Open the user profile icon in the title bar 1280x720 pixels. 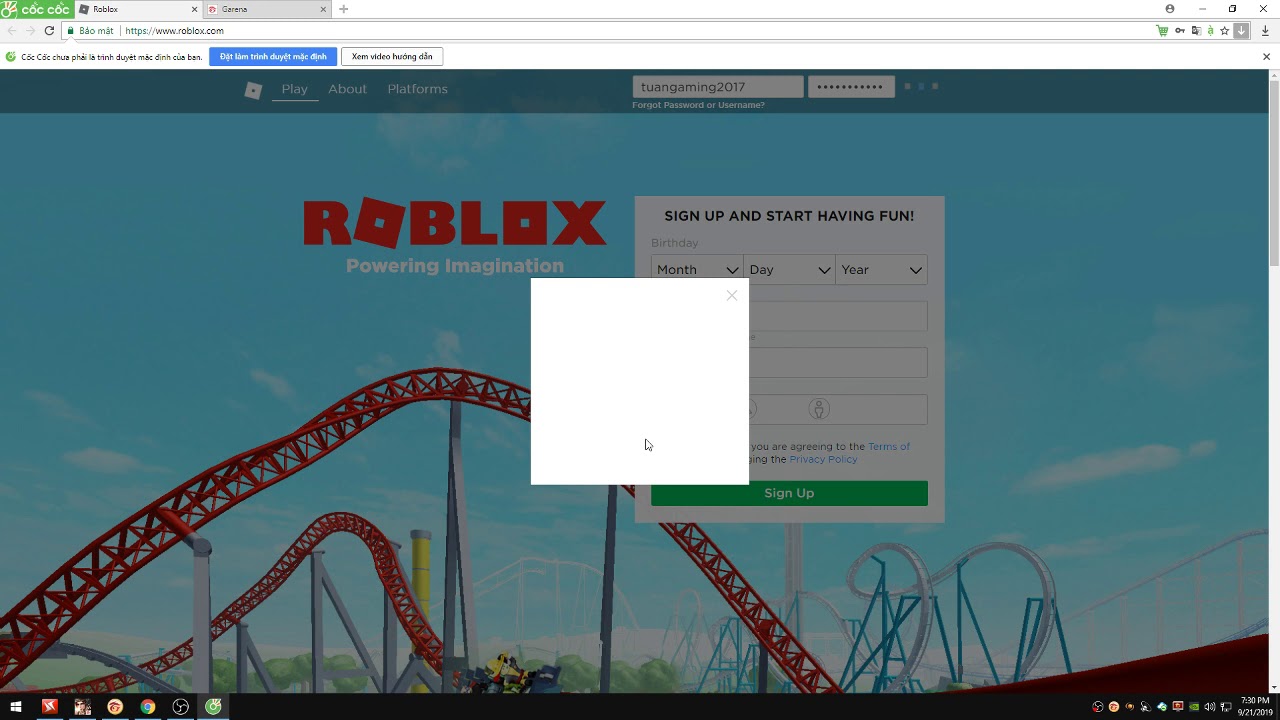coord(1170,9)
